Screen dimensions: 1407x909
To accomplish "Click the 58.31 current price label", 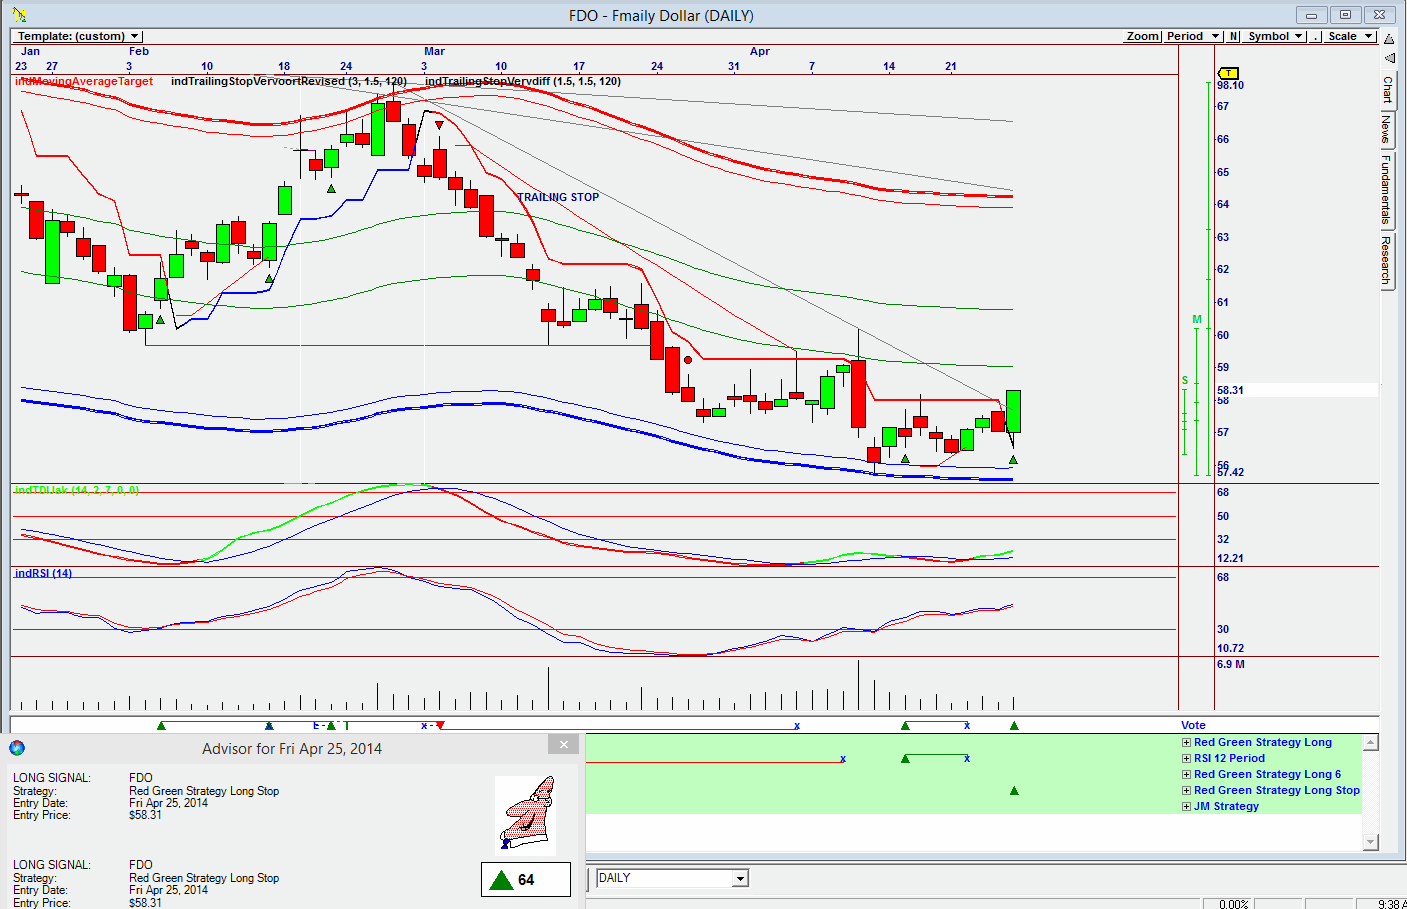I will (1230, 390).
